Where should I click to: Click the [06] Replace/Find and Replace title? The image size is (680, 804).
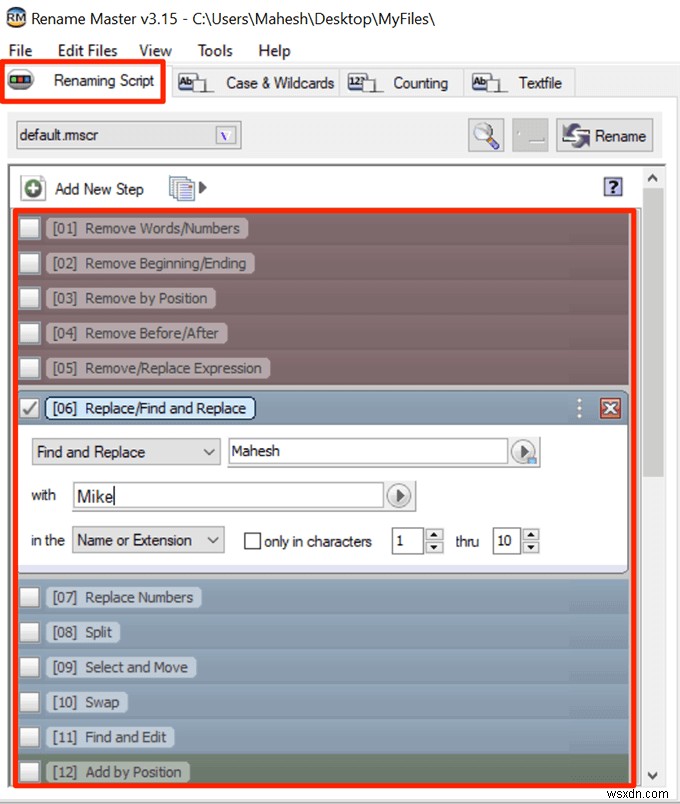(x=150, y=408)
